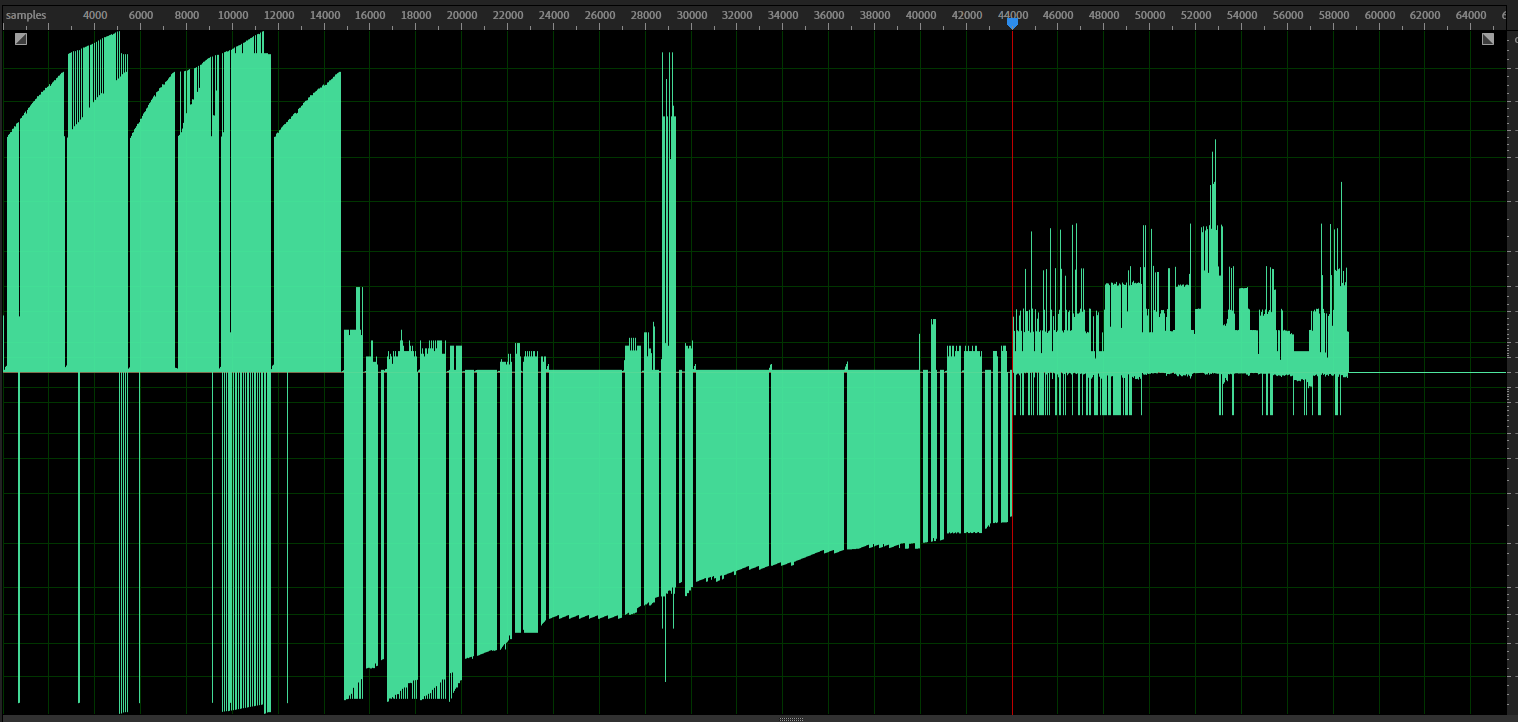
Task: Click the 28000 label in the timeline ruler
Action: (646, 15)
